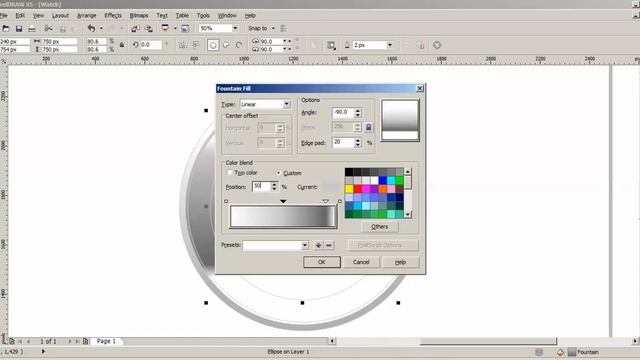This screenshot has height=360, width=640.
Task: Click the palette scroll down arrow
Action: click(x=407, y=214)
